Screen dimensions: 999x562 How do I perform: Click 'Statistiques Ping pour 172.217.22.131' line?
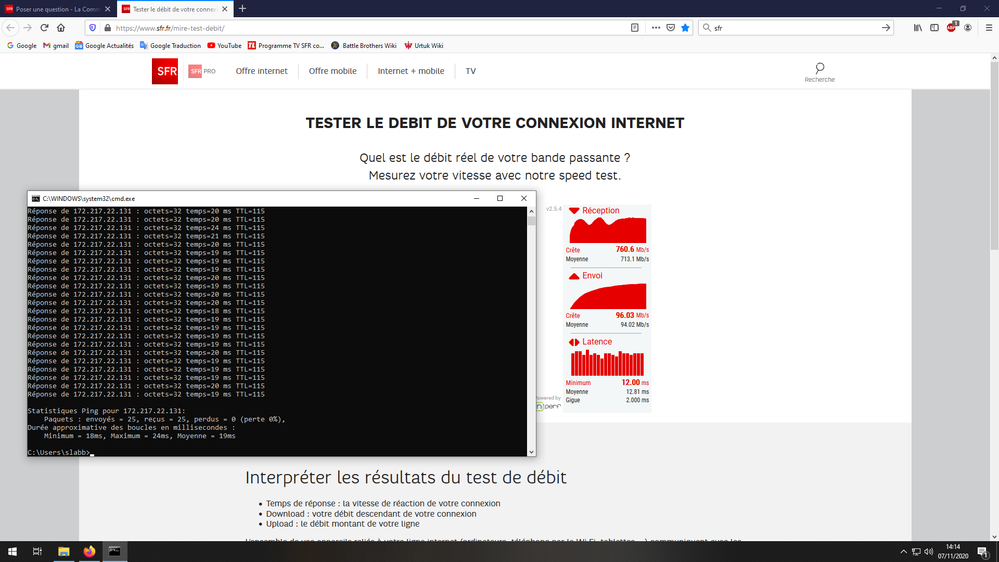tap(106, 411)
